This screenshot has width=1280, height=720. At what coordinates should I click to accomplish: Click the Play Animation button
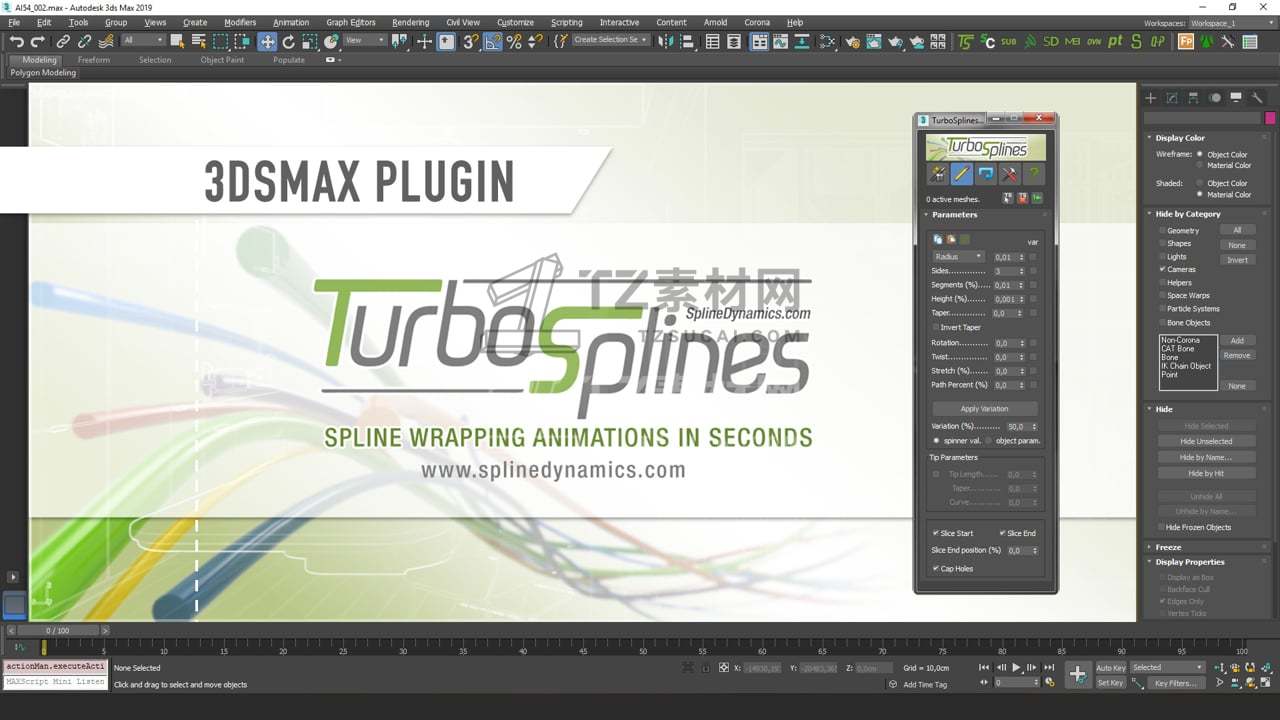click(x=1017, y=667)
